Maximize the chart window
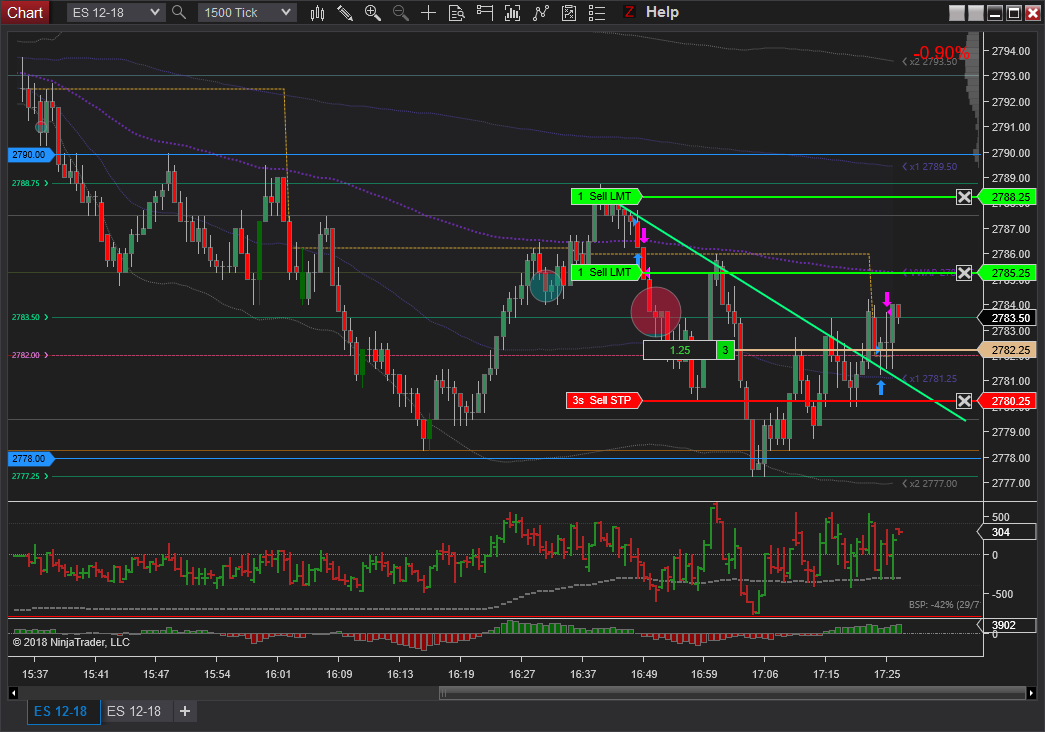This screenshot has width=1045, height=732. click(1014, 13)
